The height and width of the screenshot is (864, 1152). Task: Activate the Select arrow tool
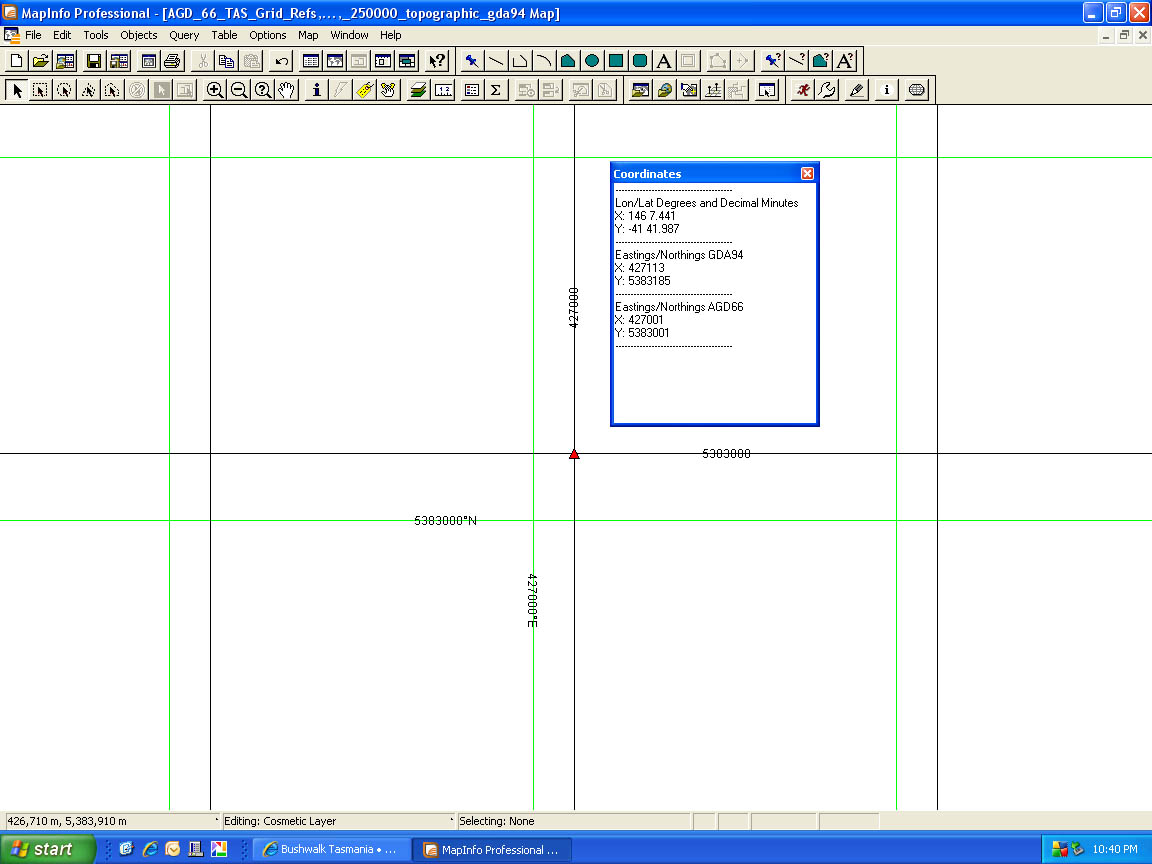pos(16,90)
